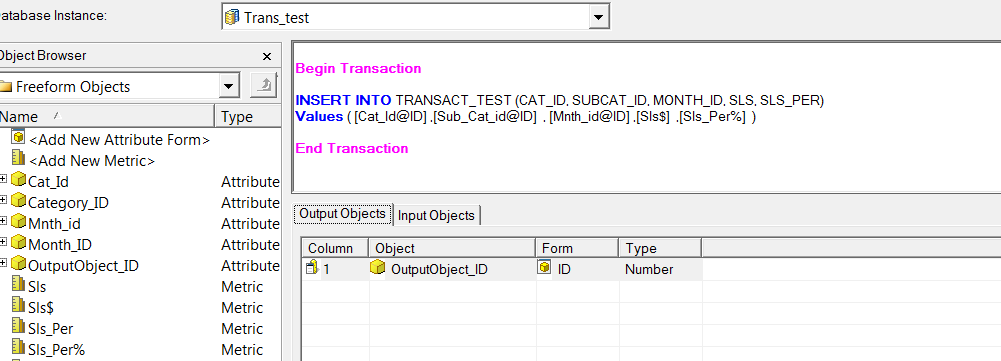This screenshot has width=1001, height=361.
Task: Click the Values line in SQL editor
Action: [x=525, y=117]
